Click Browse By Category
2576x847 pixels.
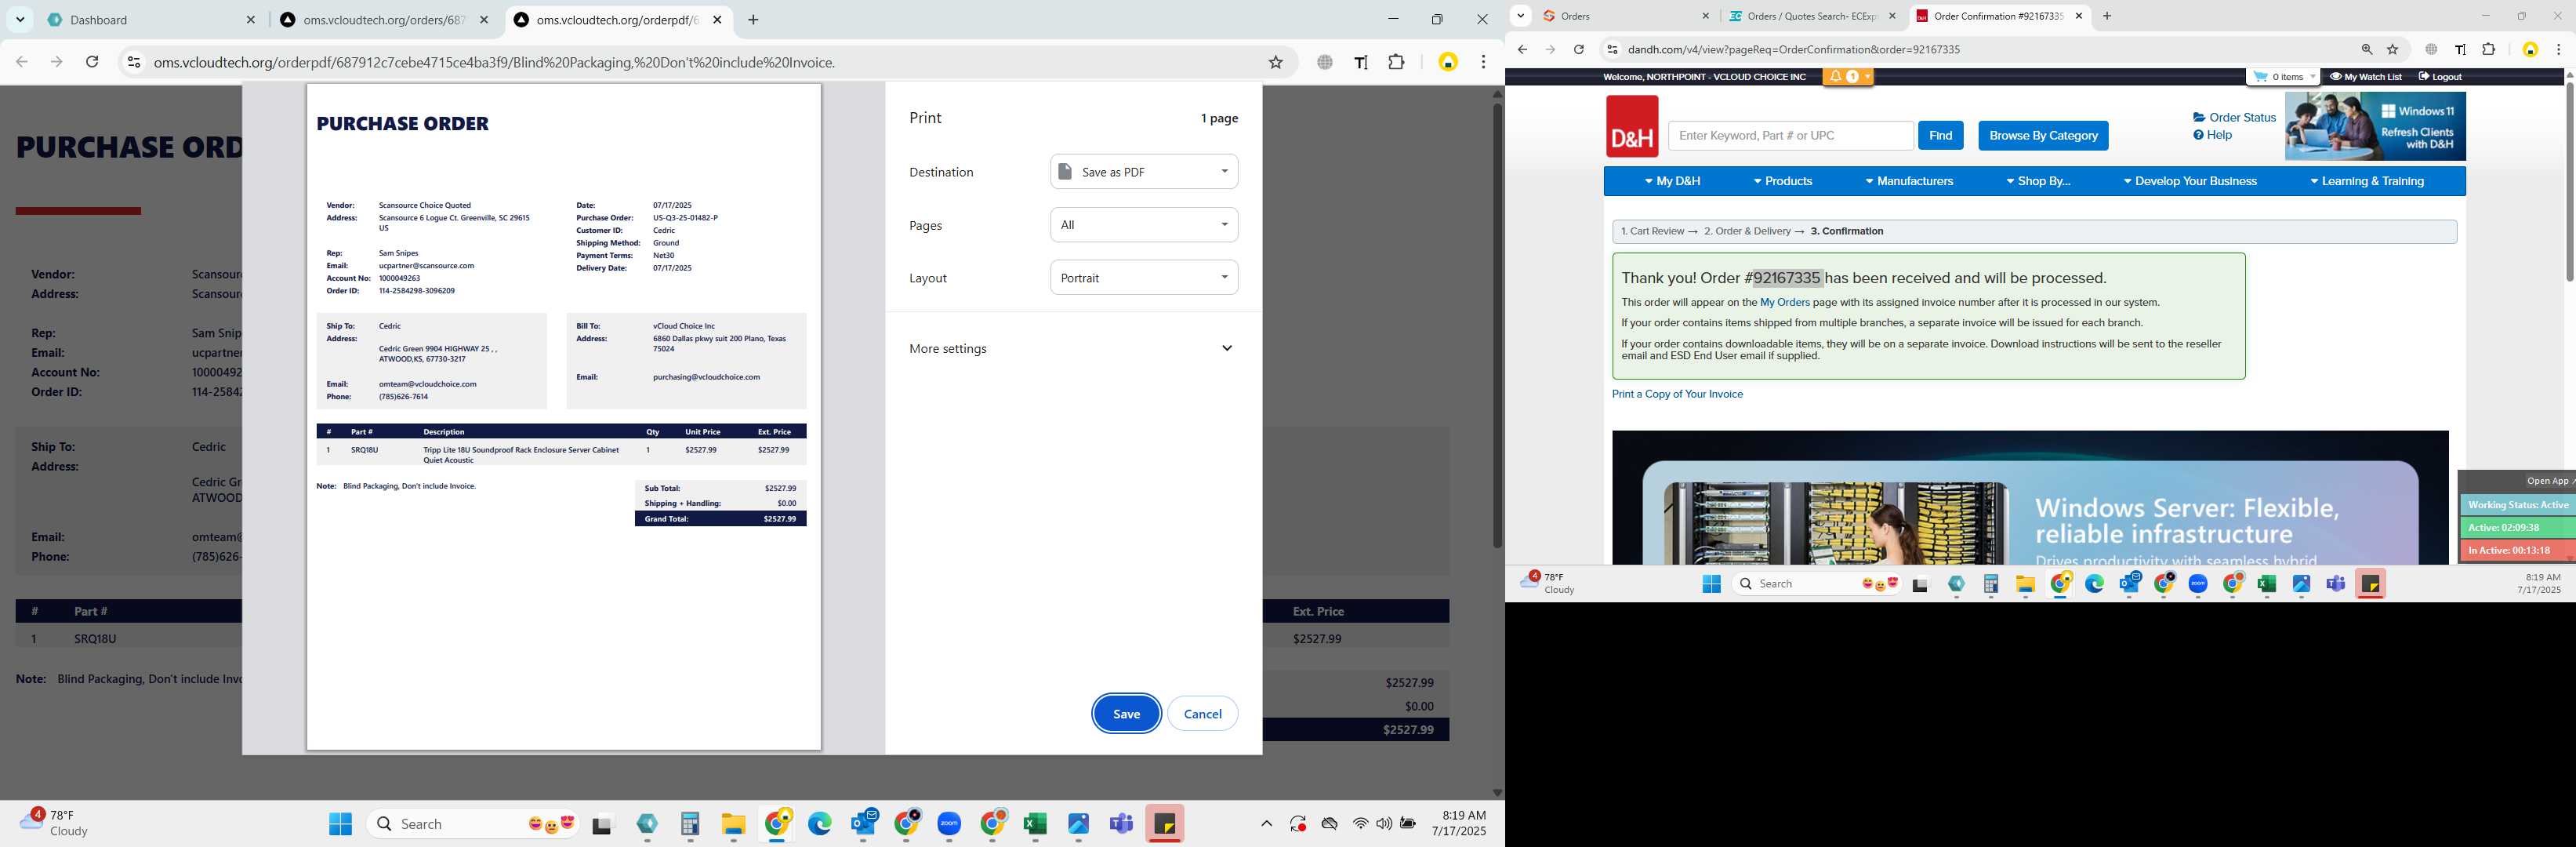[x=2042, y=135]
